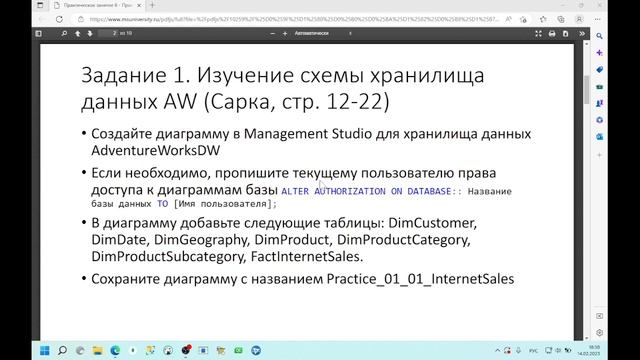Open browser settings and more menu

[598, 19]
